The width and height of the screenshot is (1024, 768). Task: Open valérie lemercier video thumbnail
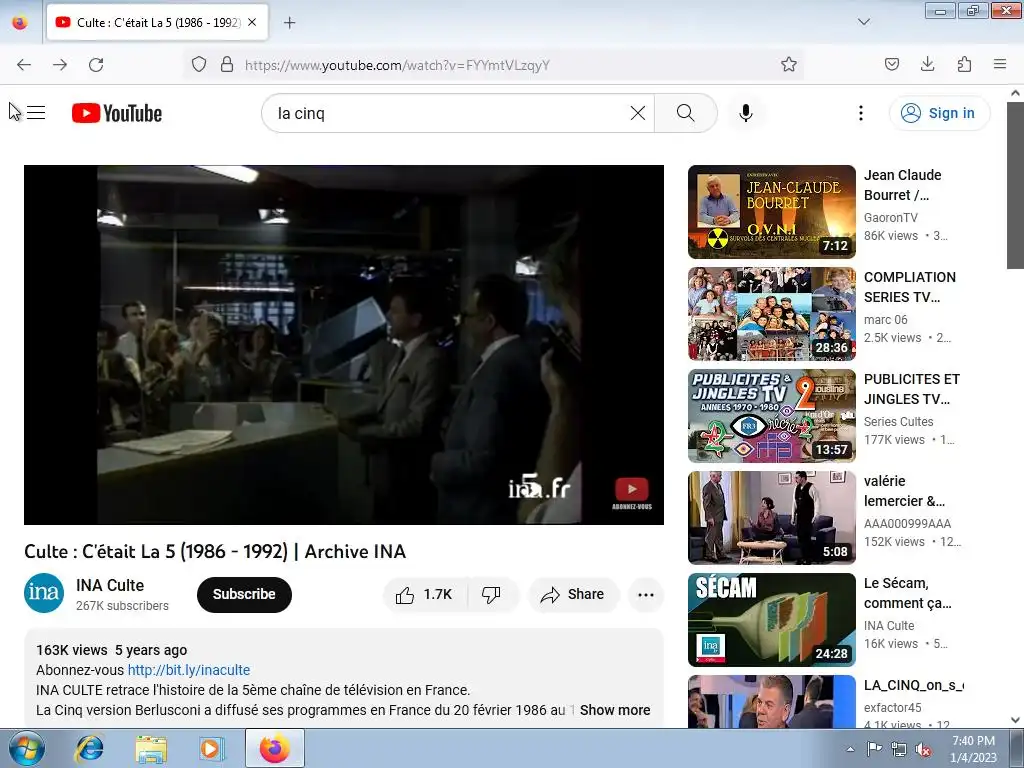pos(772,517)
